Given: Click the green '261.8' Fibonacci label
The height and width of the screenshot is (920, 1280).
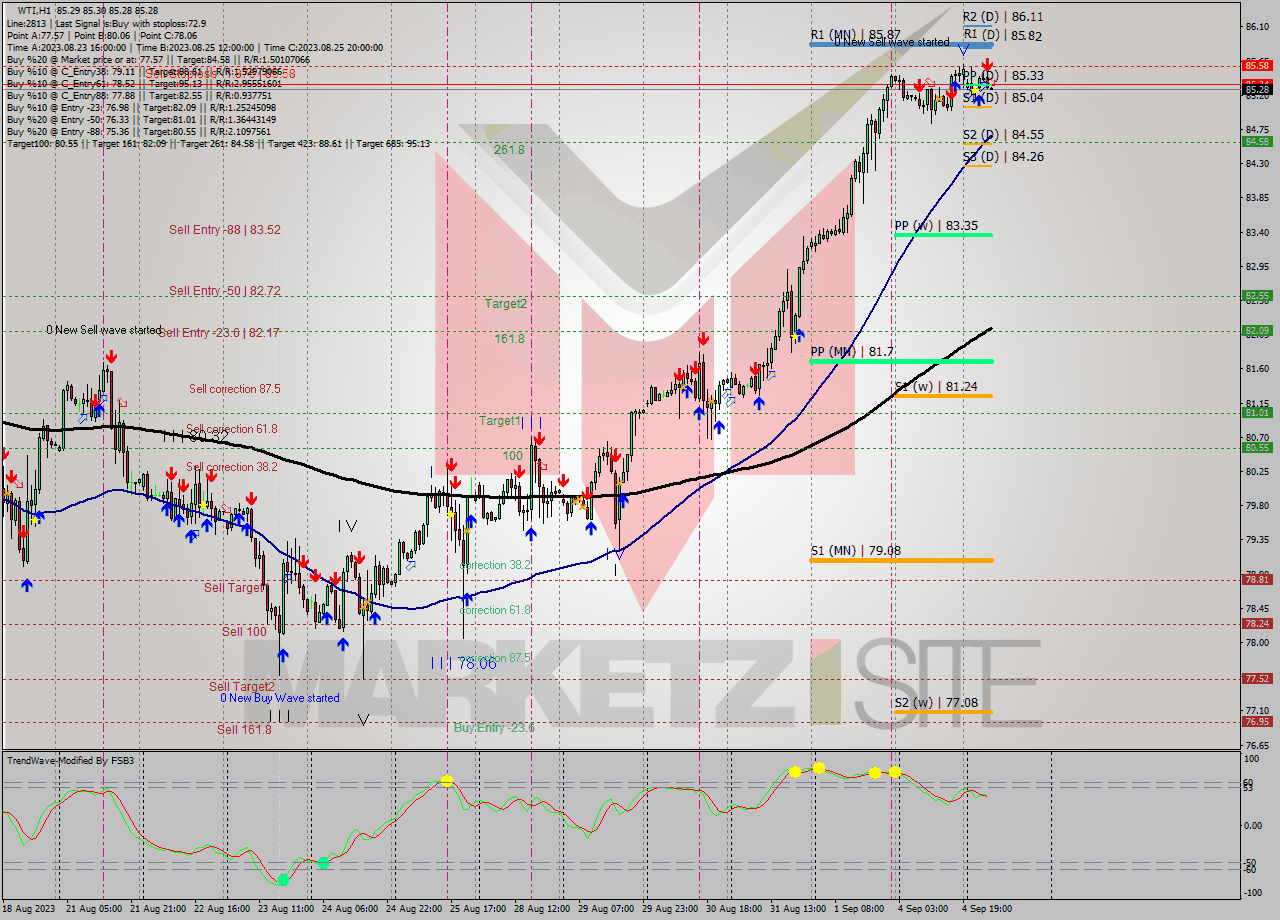Looking at the screenshot, I should click(509, 150).
